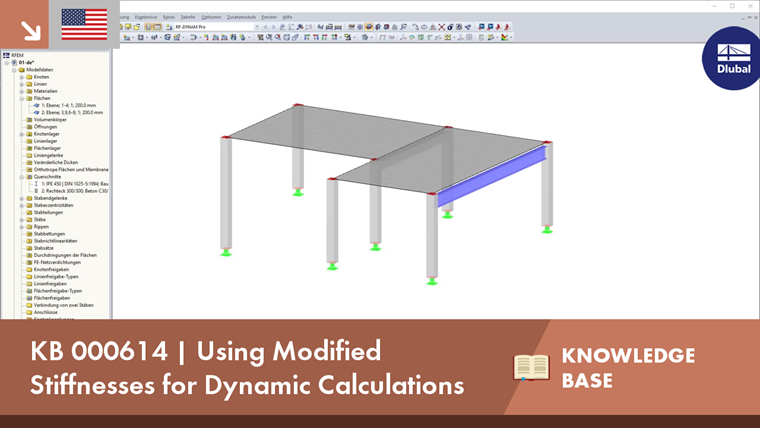Collapse the 01-de* model node

[x=7, y=63]
